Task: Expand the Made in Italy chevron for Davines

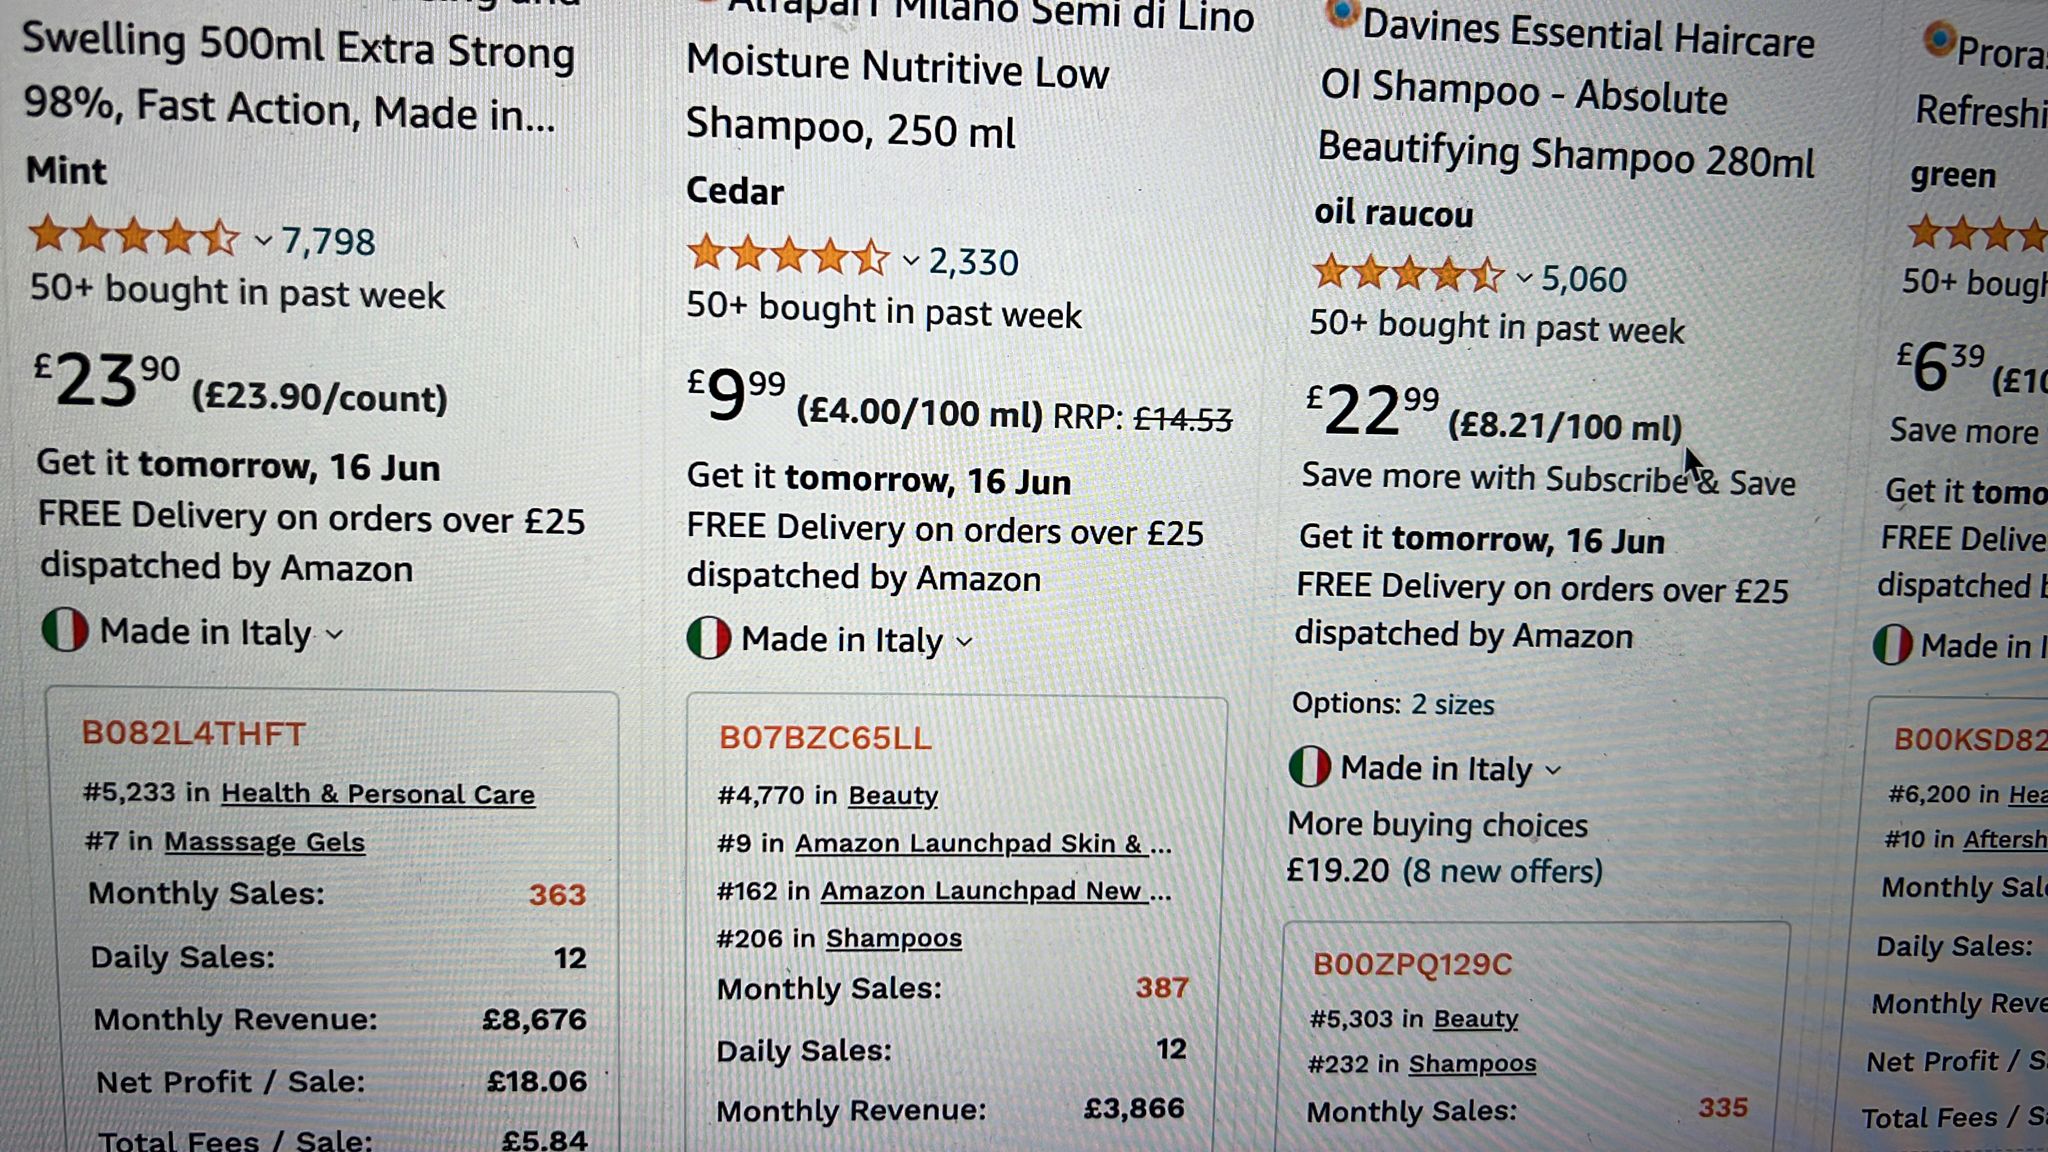Action: point(1553,771)
